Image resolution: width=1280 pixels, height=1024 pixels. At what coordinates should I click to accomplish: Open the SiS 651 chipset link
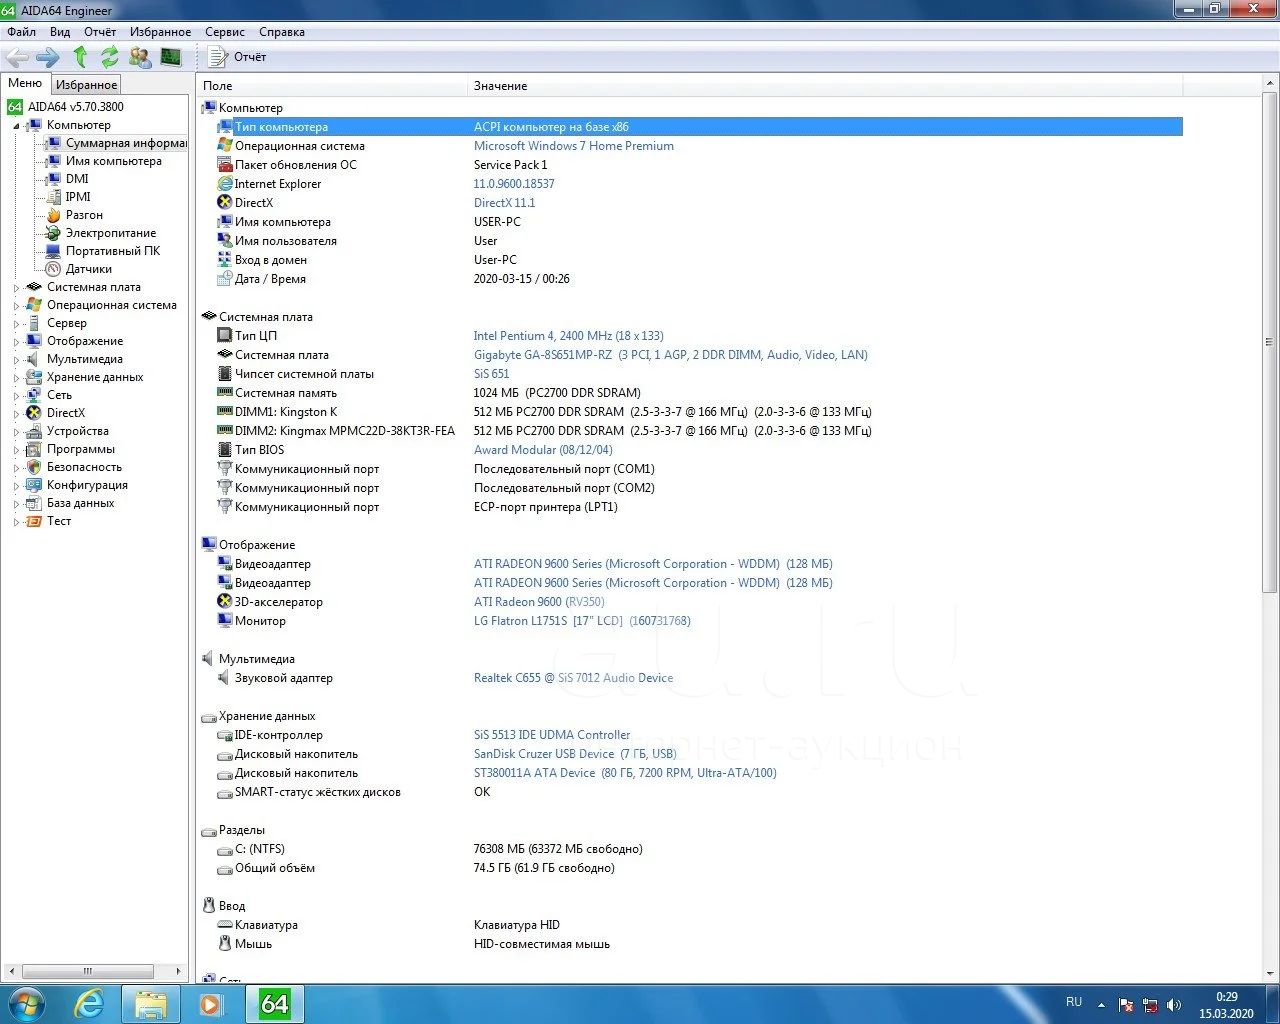491,374
